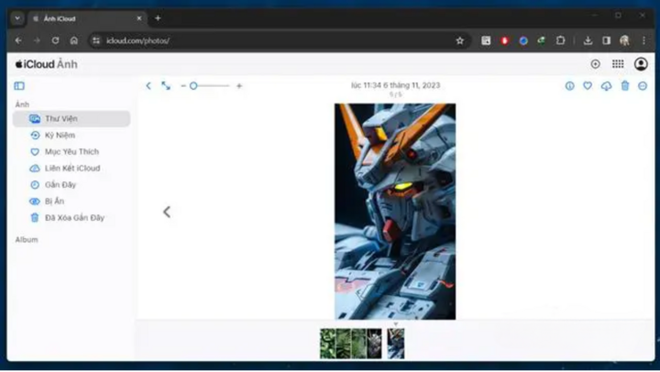Open the tab search dropdown arrow
660x372 pixels.
pos(17,19)
